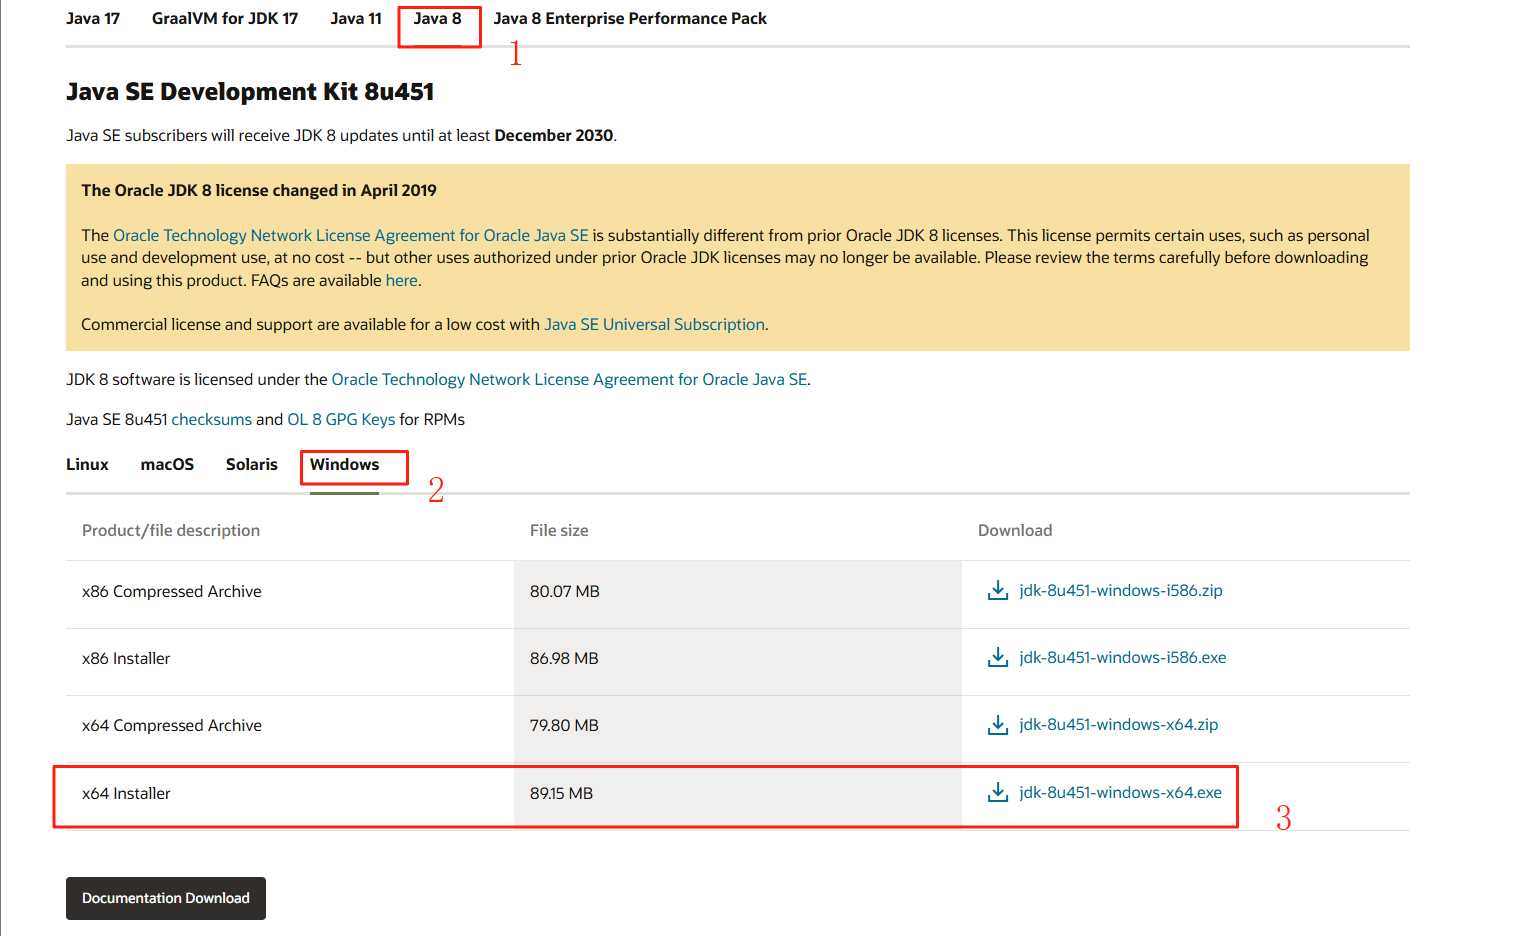Switch to the Linux platform tab

pyautogui.click(x=87, y=465)
